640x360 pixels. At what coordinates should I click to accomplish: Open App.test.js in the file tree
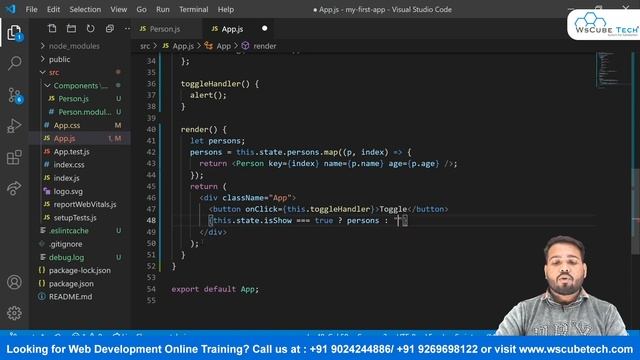point(71,151)
